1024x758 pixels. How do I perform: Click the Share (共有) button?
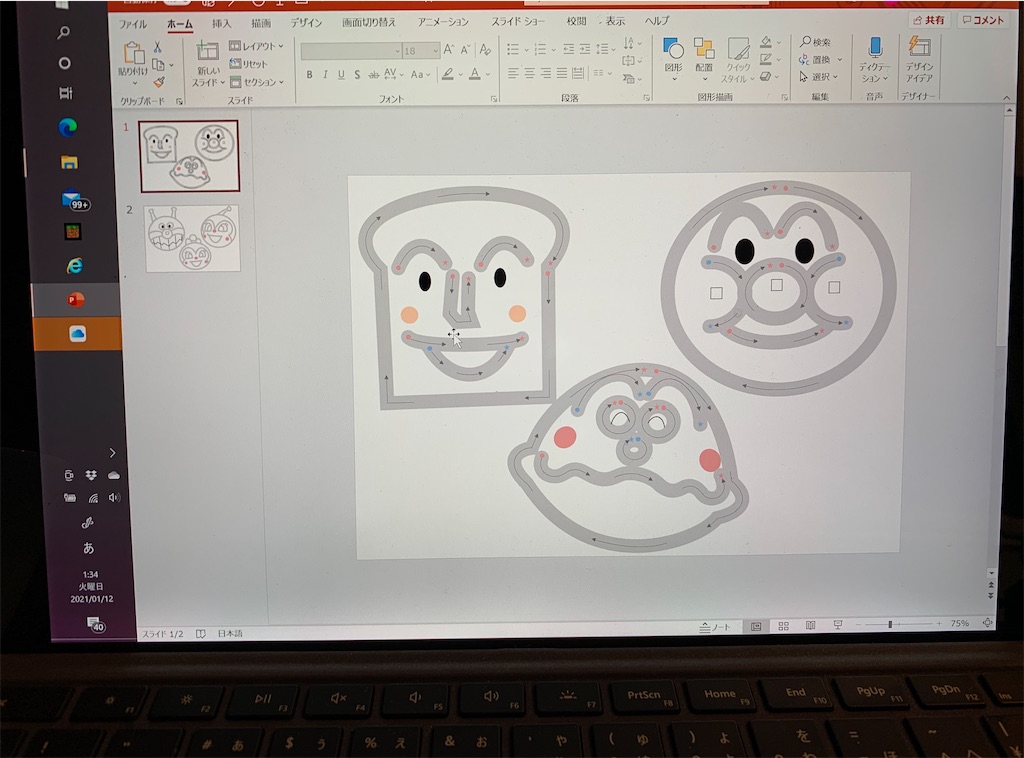[929, 20]
